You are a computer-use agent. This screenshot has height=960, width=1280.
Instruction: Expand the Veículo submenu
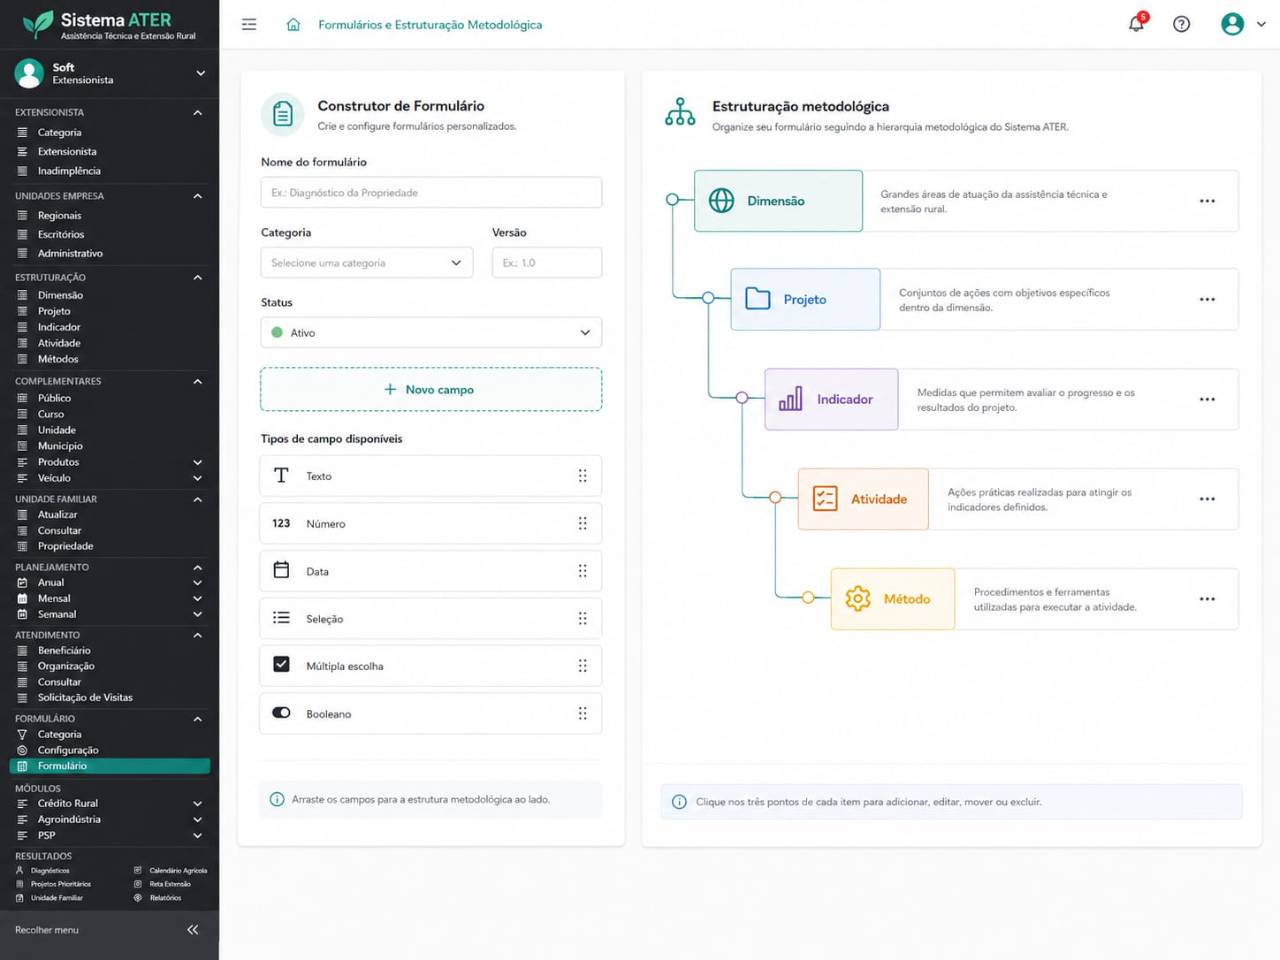pos(197,478)
